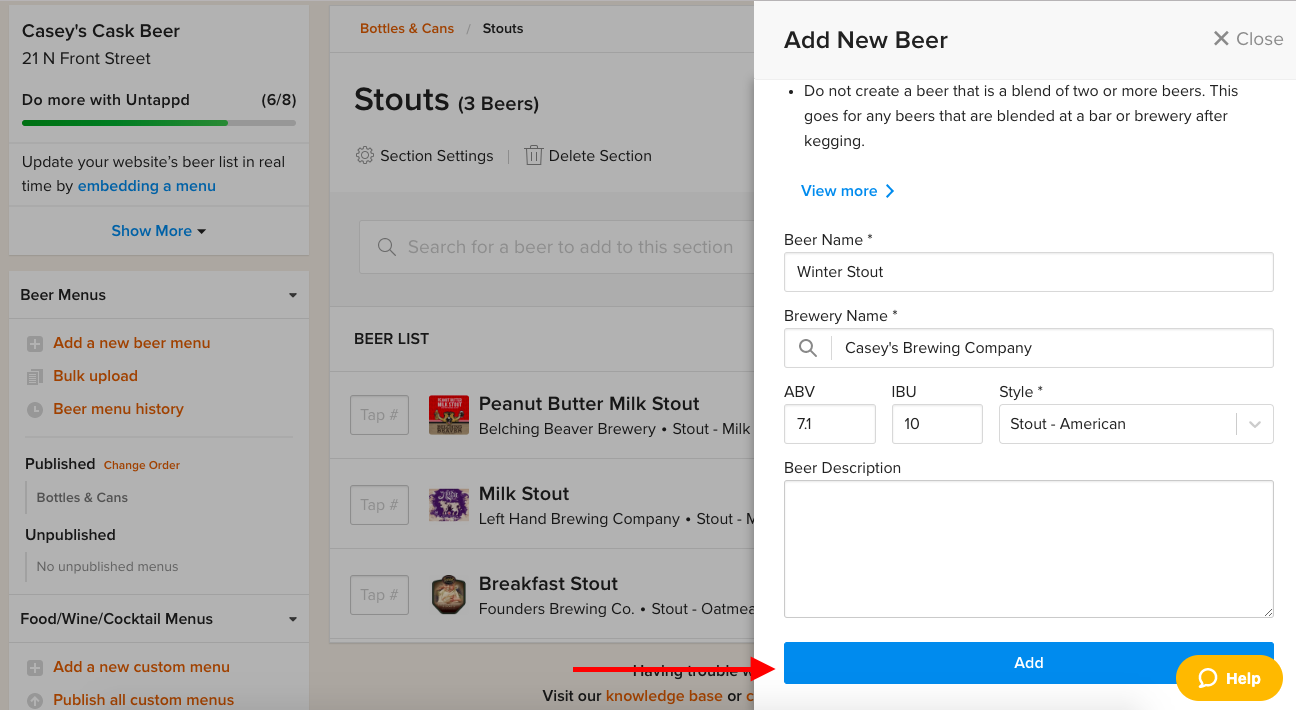The image size is (1296, 710).
Task: Open the Style dropdown showing Stout - American
Action: (x=1136, y=424)
